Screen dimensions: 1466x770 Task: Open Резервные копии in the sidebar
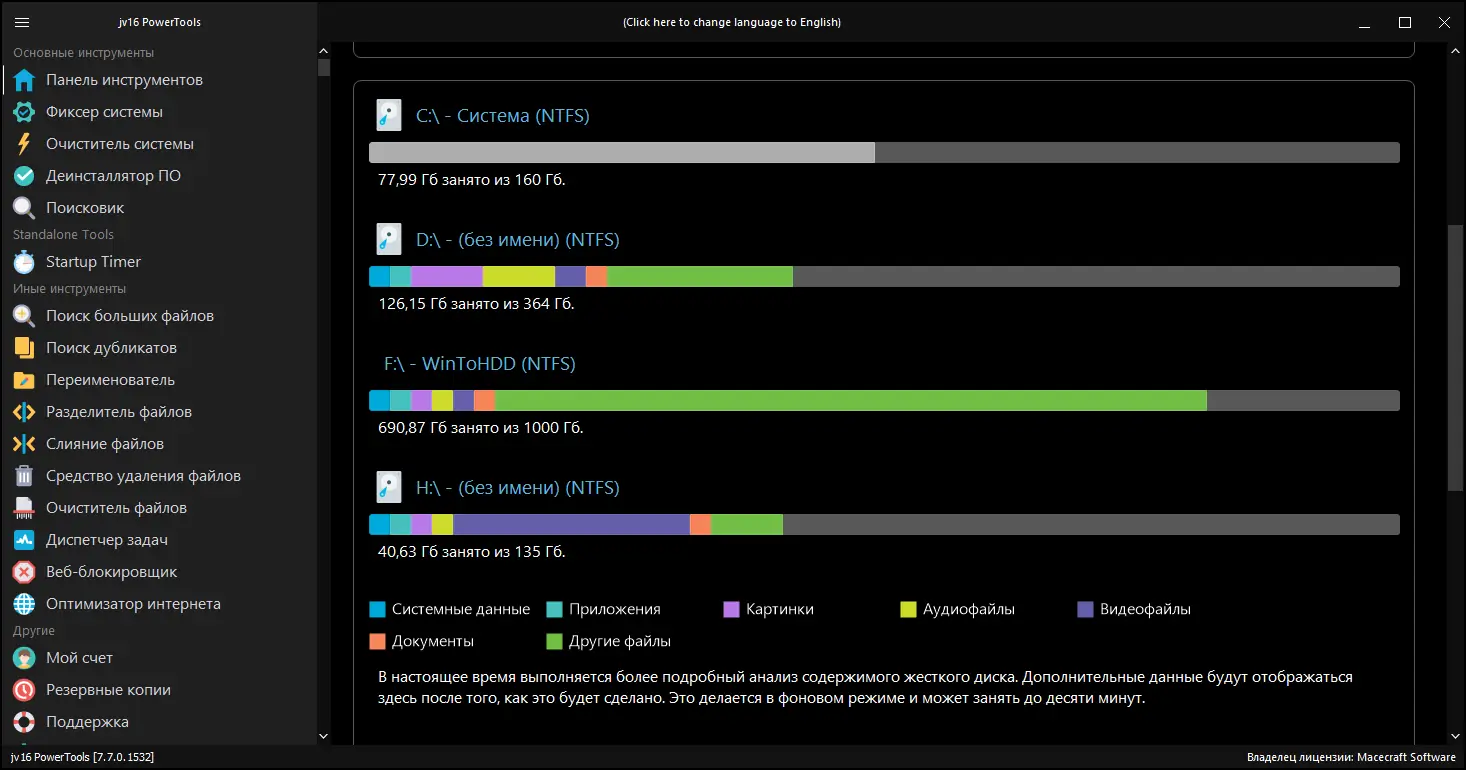click(x=108, y=690)
